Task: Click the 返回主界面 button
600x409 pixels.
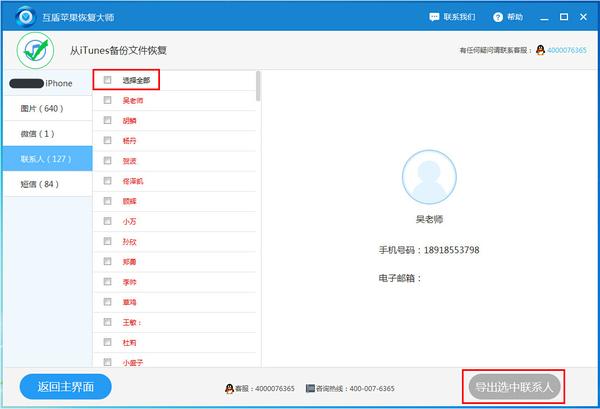Action: (65, 387)
